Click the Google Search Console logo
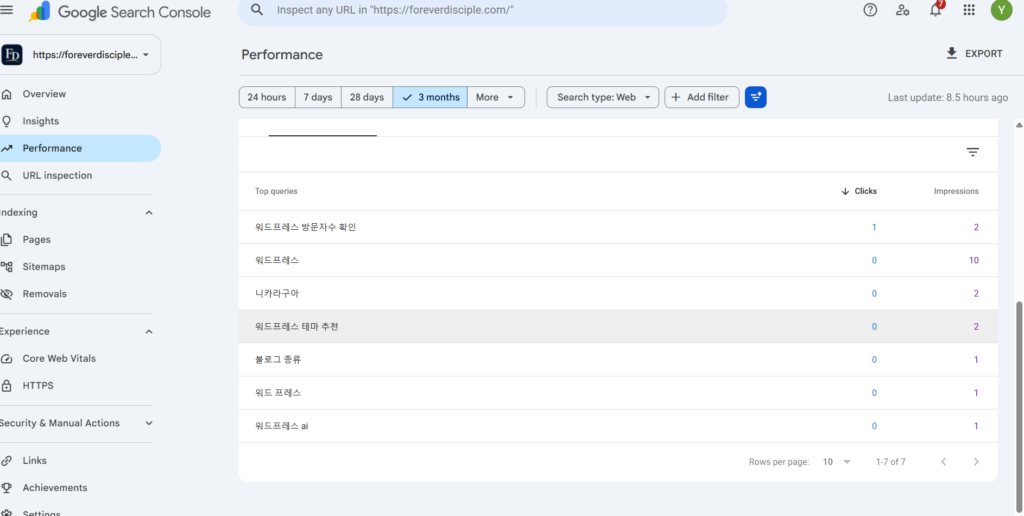 point(120,11)
